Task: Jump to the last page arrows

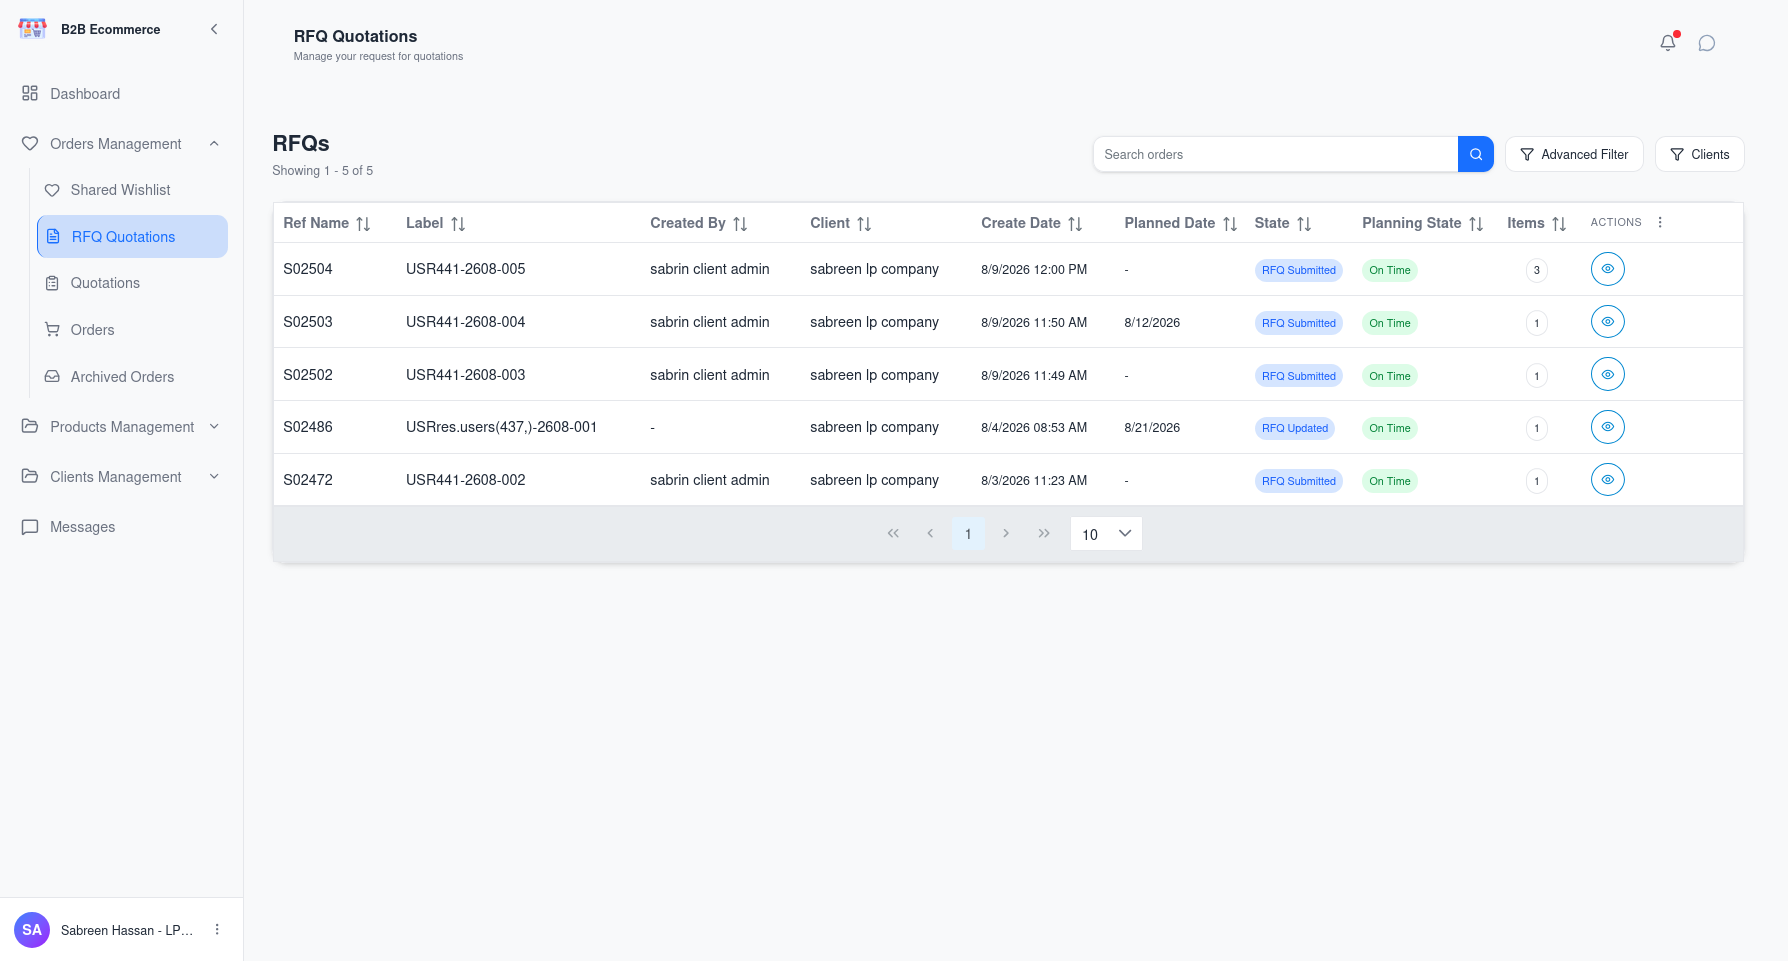Action: [1044, 534]
